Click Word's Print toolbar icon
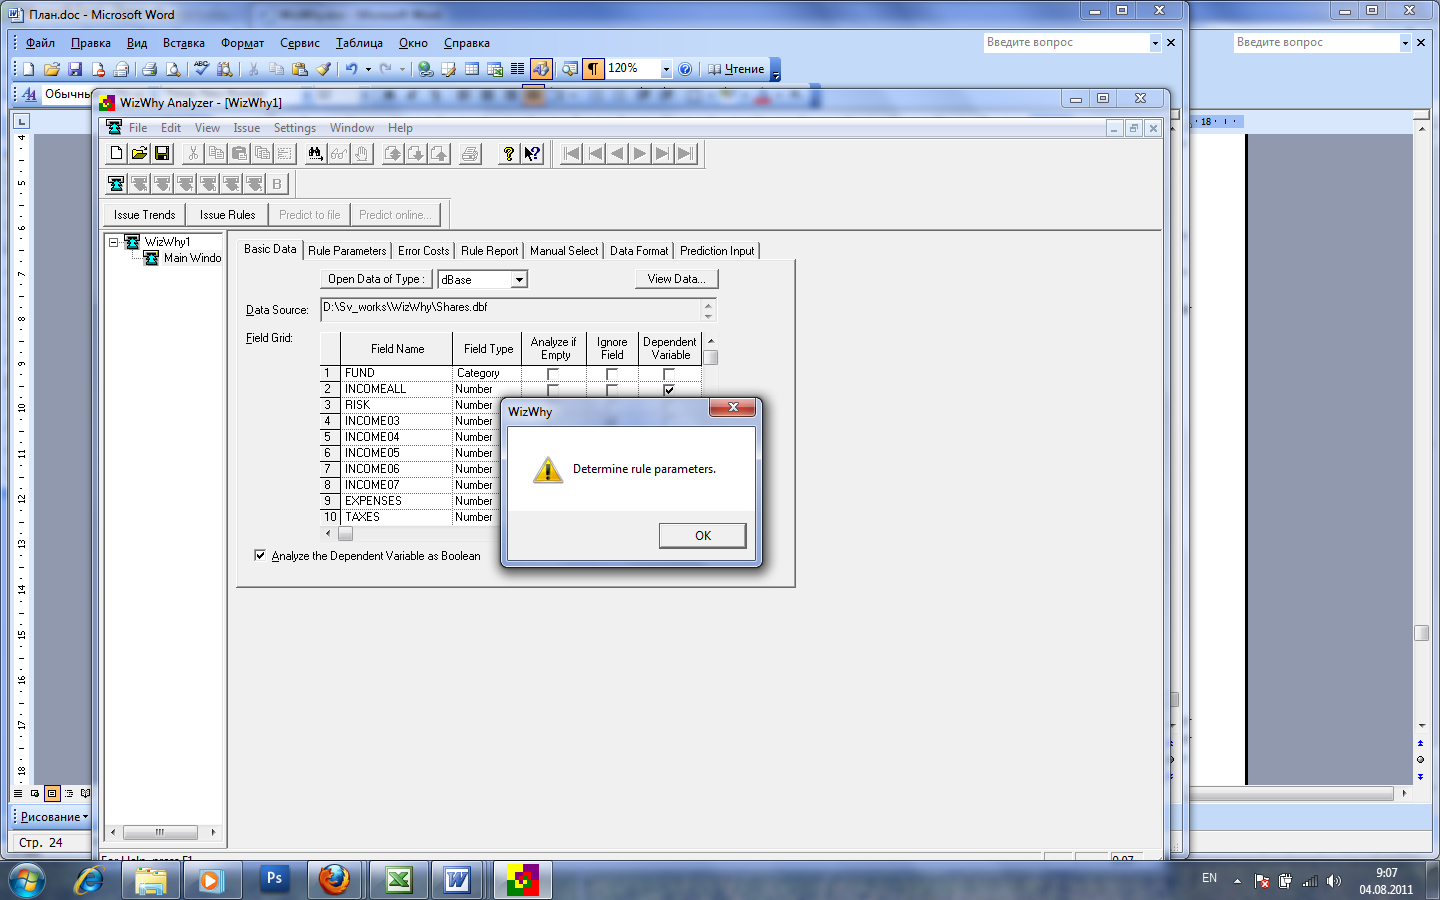1440x900 pixels. (149, 69)
